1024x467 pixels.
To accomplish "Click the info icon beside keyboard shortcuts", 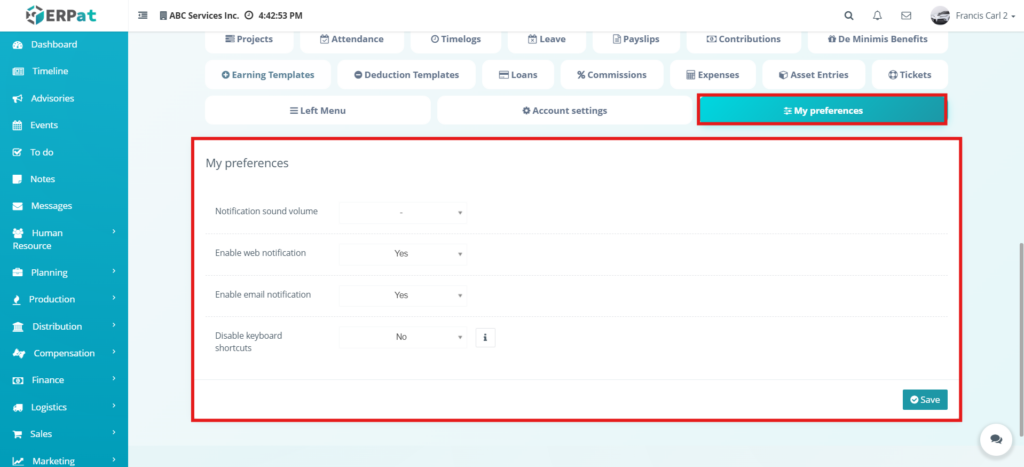I will 485,337.
